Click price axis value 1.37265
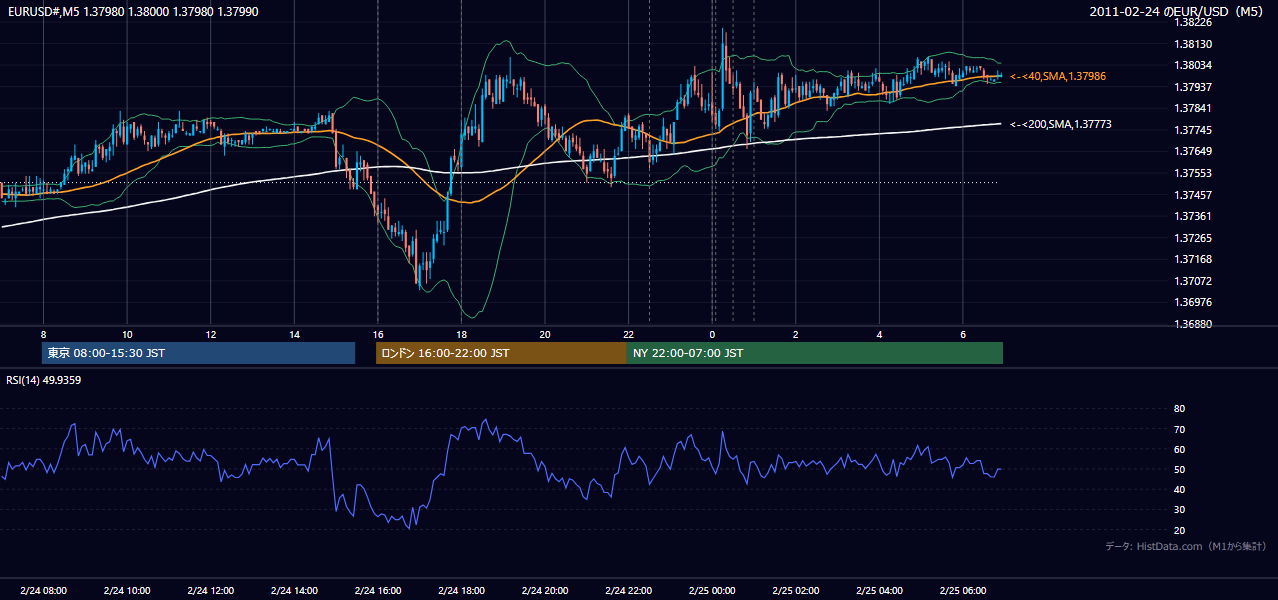Screen dimensions: 1278x600 coord(1192,238)
